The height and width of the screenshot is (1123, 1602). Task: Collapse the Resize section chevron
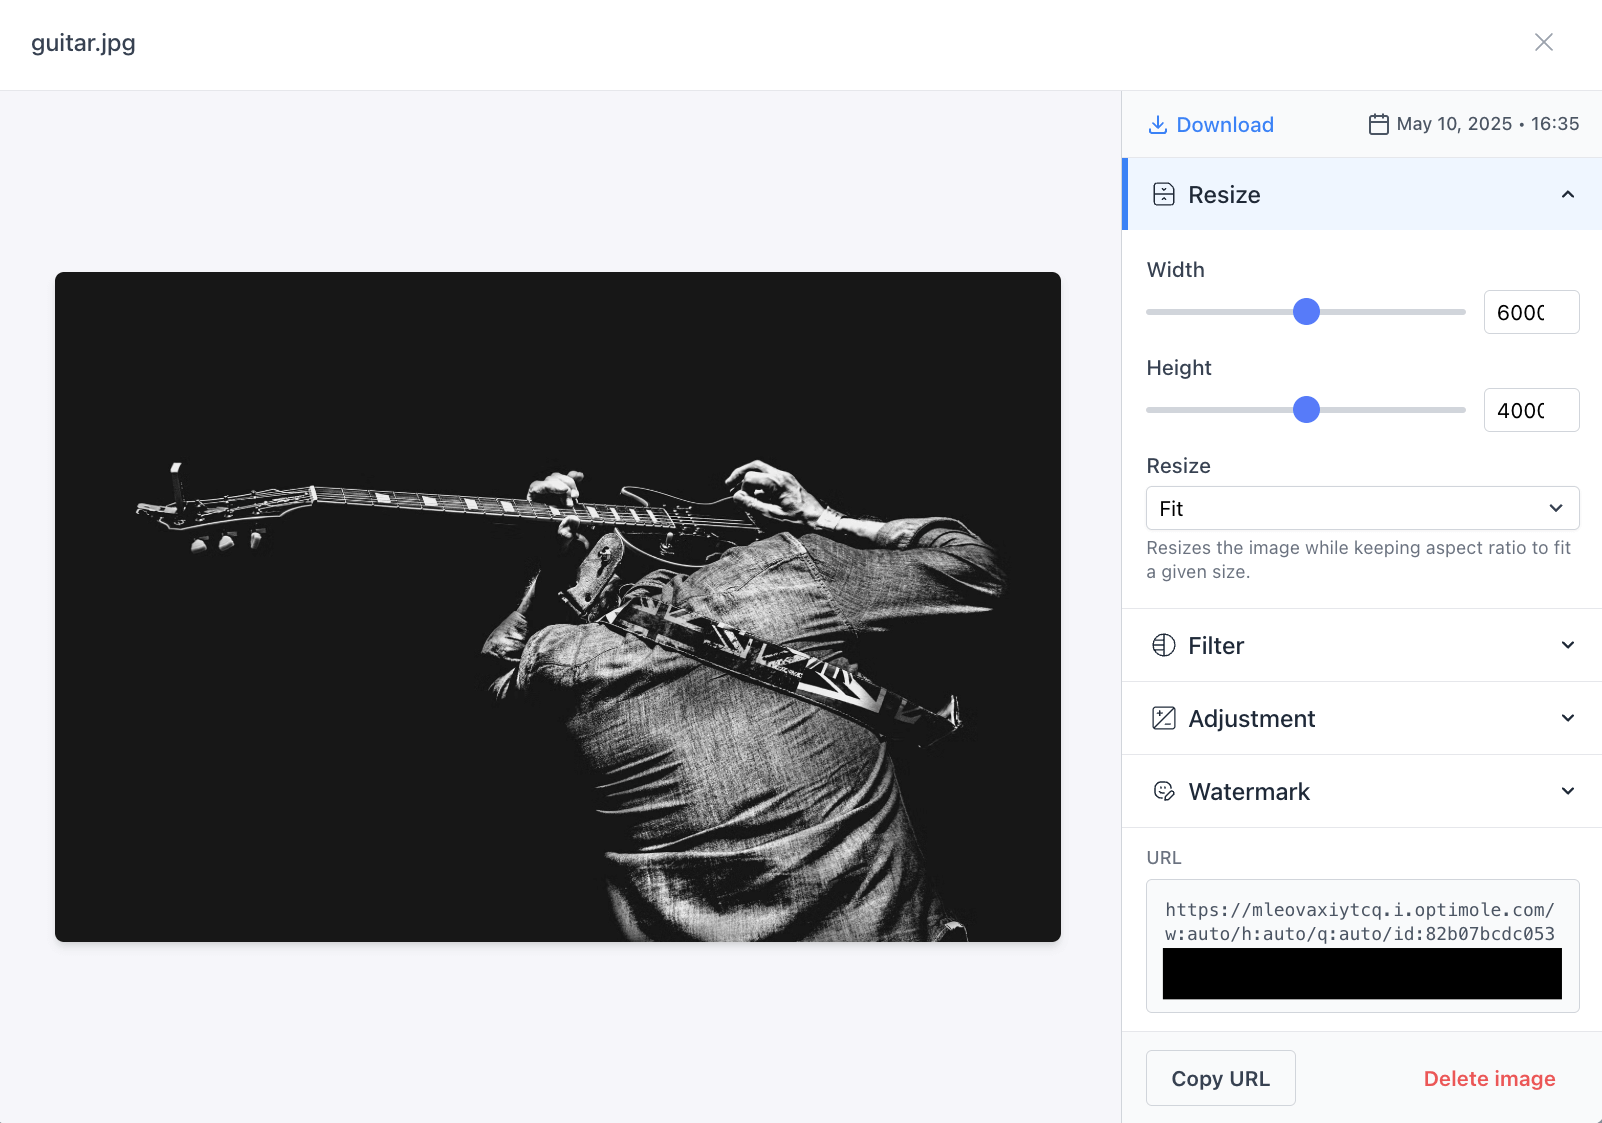point(1568,194)
